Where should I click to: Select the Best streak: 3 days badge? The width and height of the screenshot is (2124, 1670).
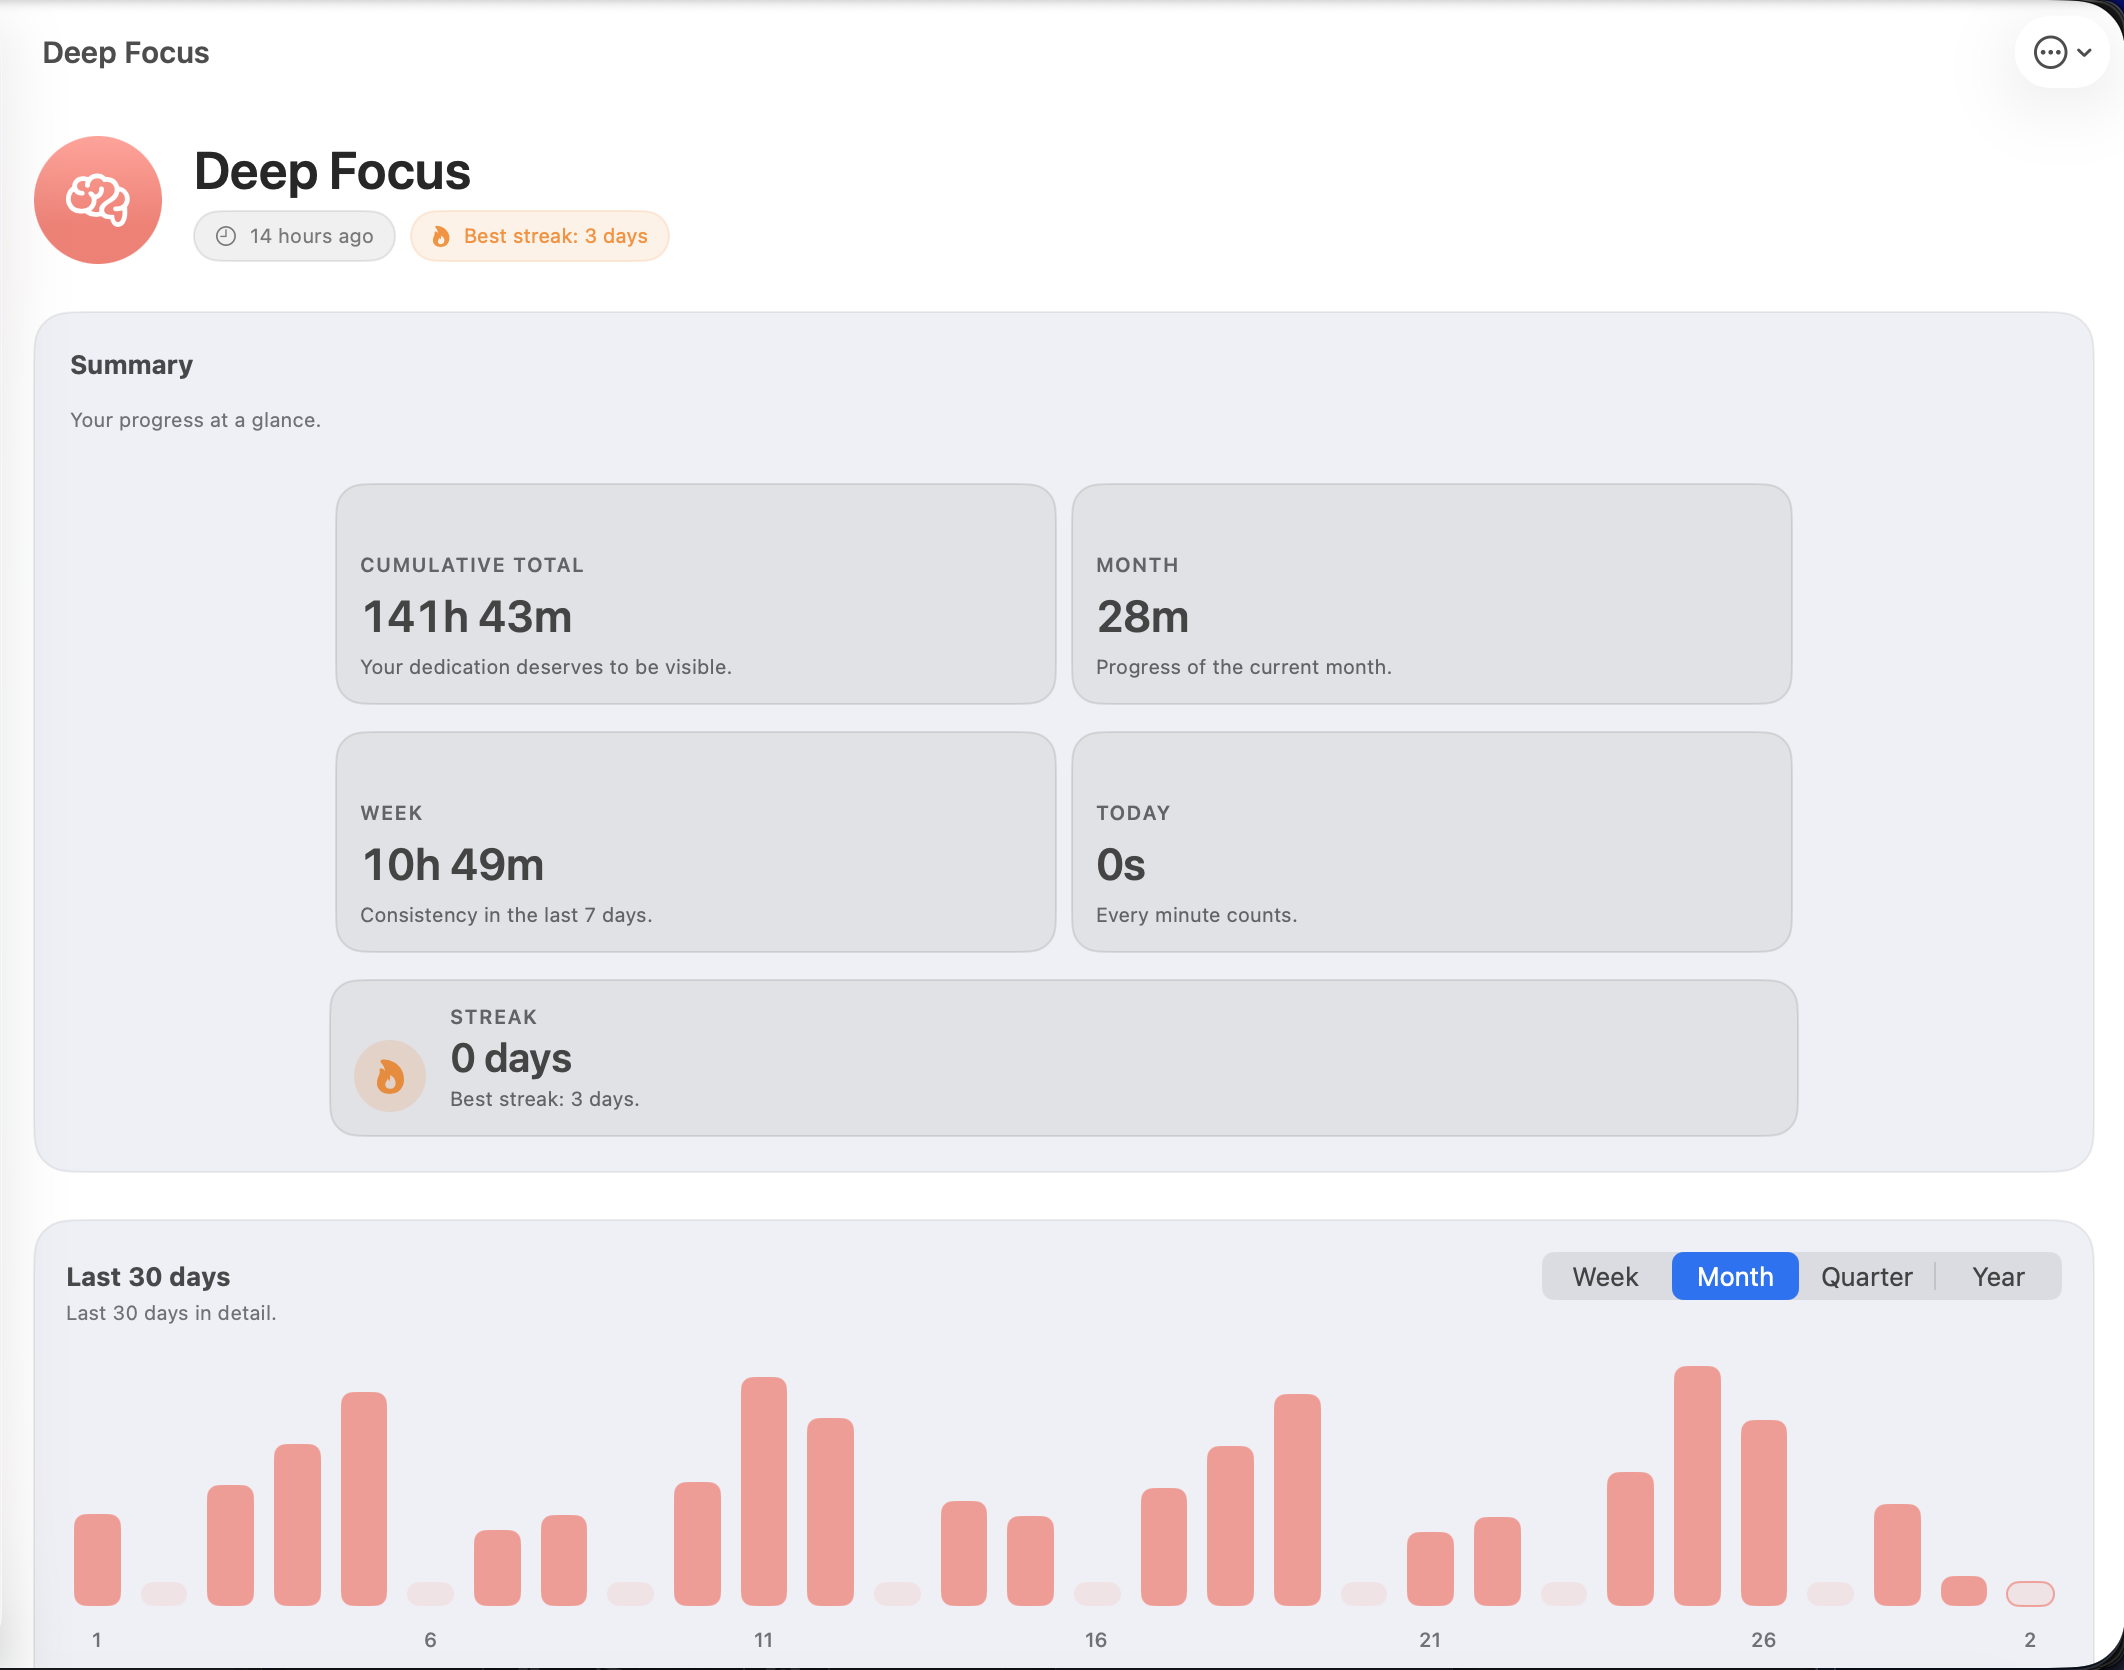coord(540,236)
